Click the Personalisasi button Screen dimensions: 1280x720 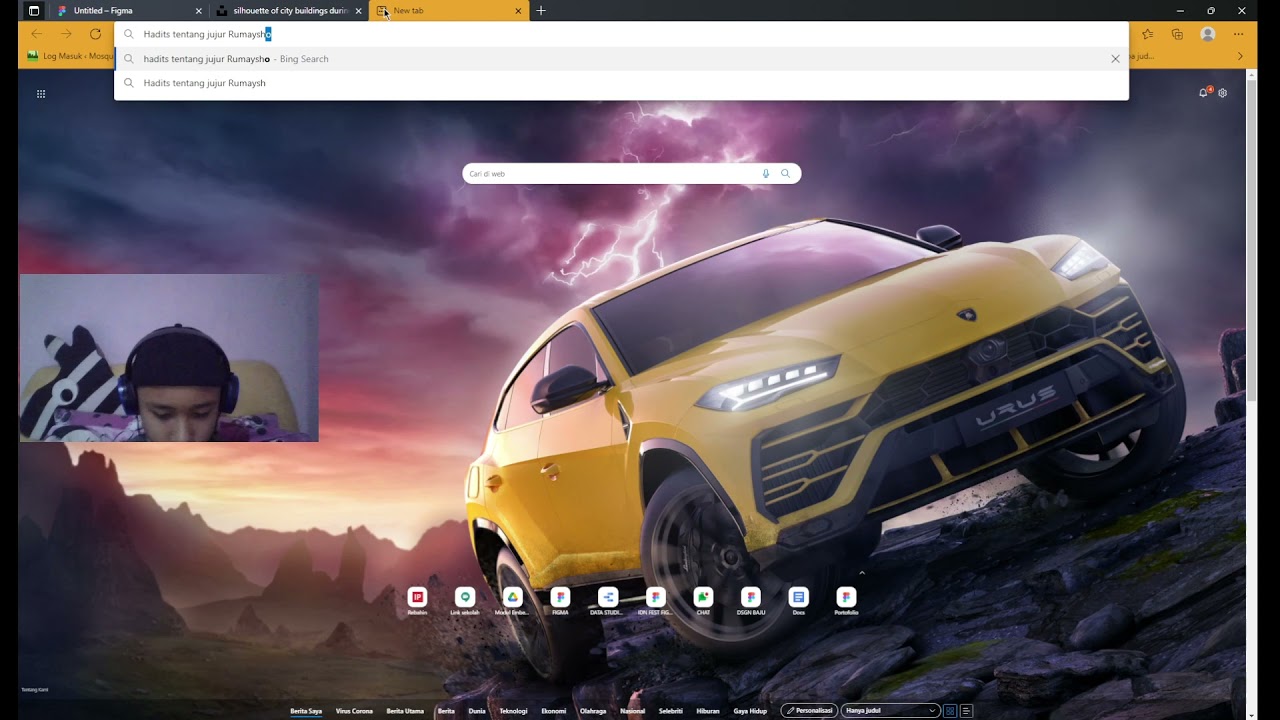click(x=809, y=711)
